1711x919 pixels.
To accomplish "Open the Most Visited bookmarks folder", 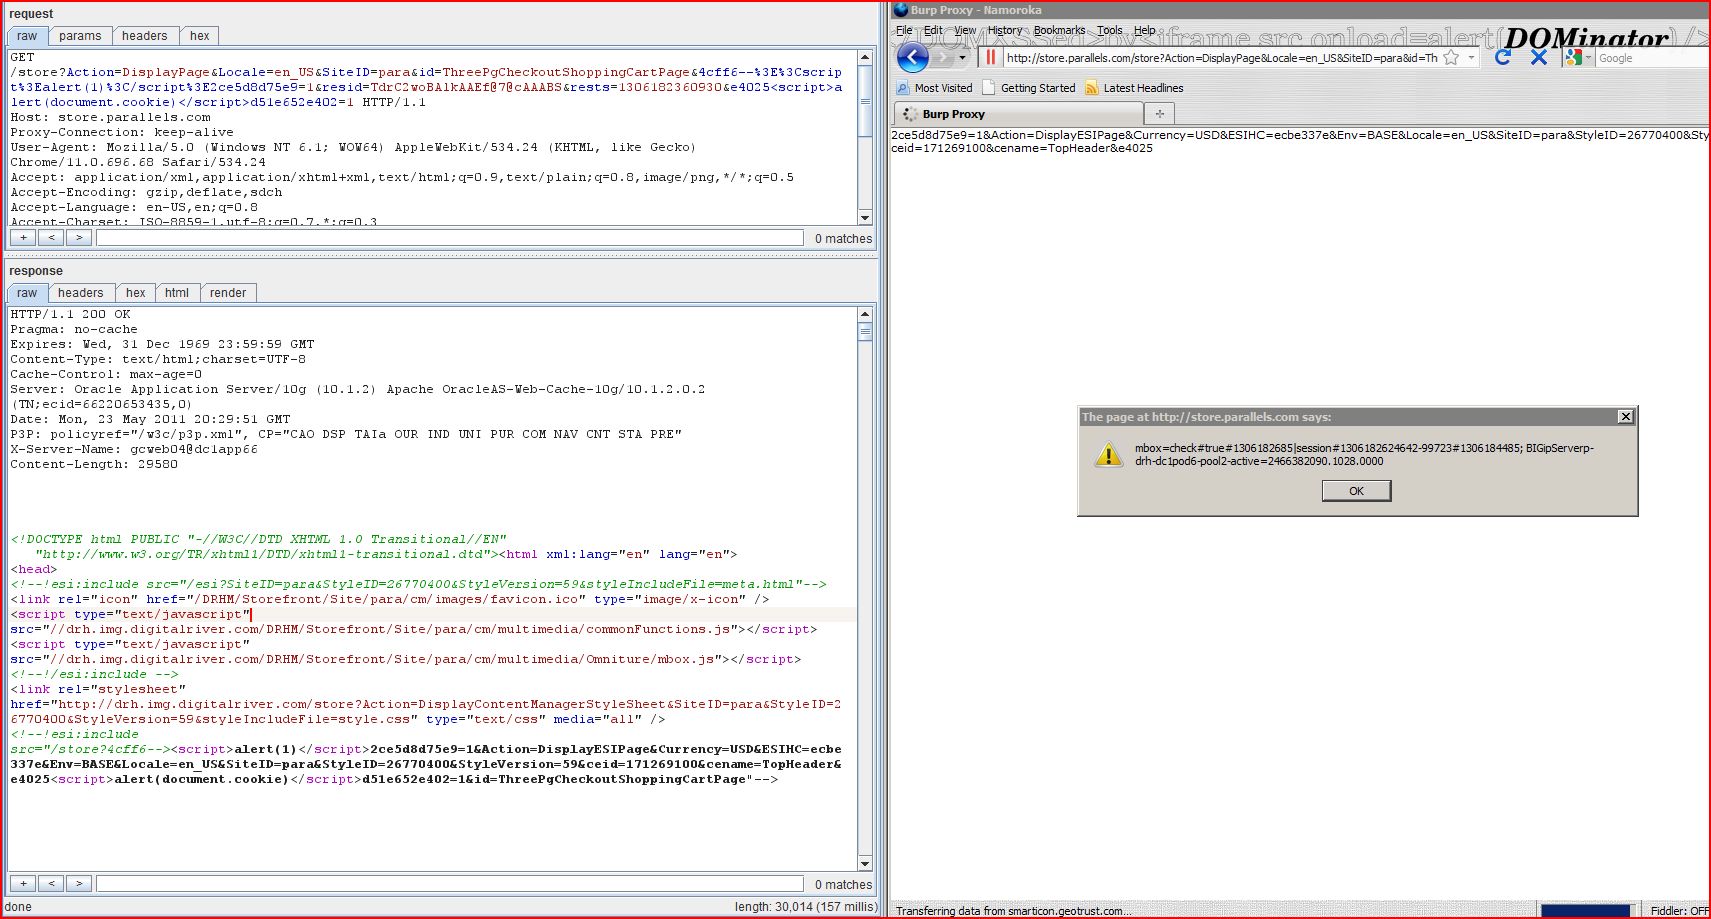I will click(934, 88).
